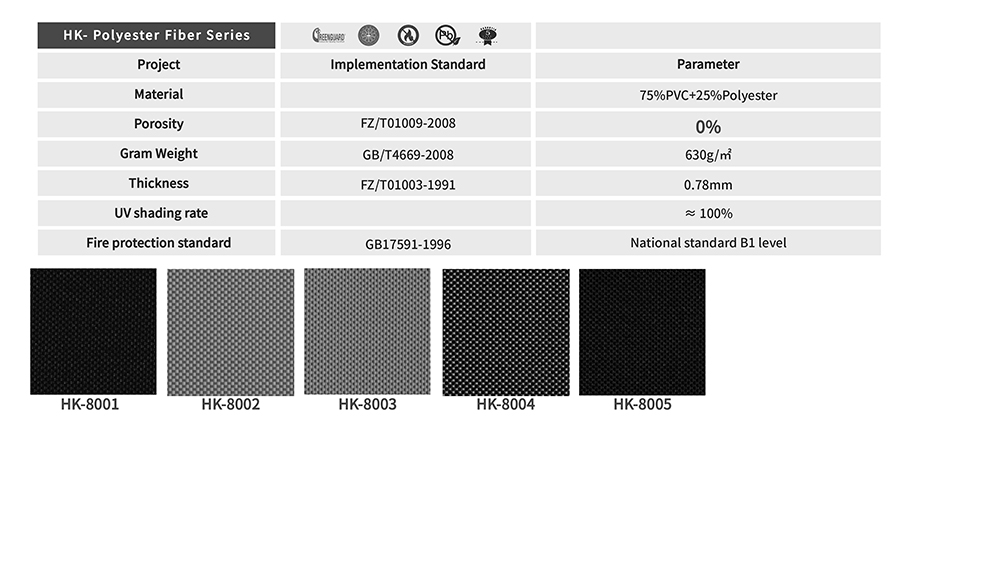Click the FZ/T01009-2008 porosity standard
Viewport: 1000px width, 563px height.
click(x=407, y=125)
